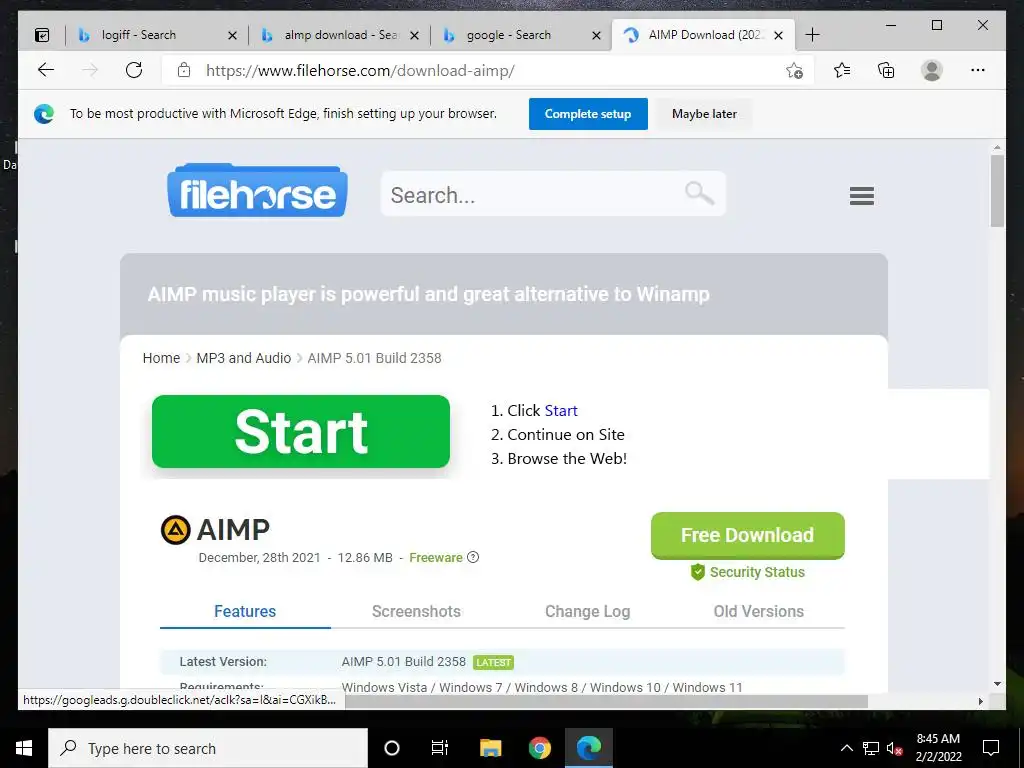
Task: Open Cortana circle icon on taskbar
Action: click(x=392, y=748)
